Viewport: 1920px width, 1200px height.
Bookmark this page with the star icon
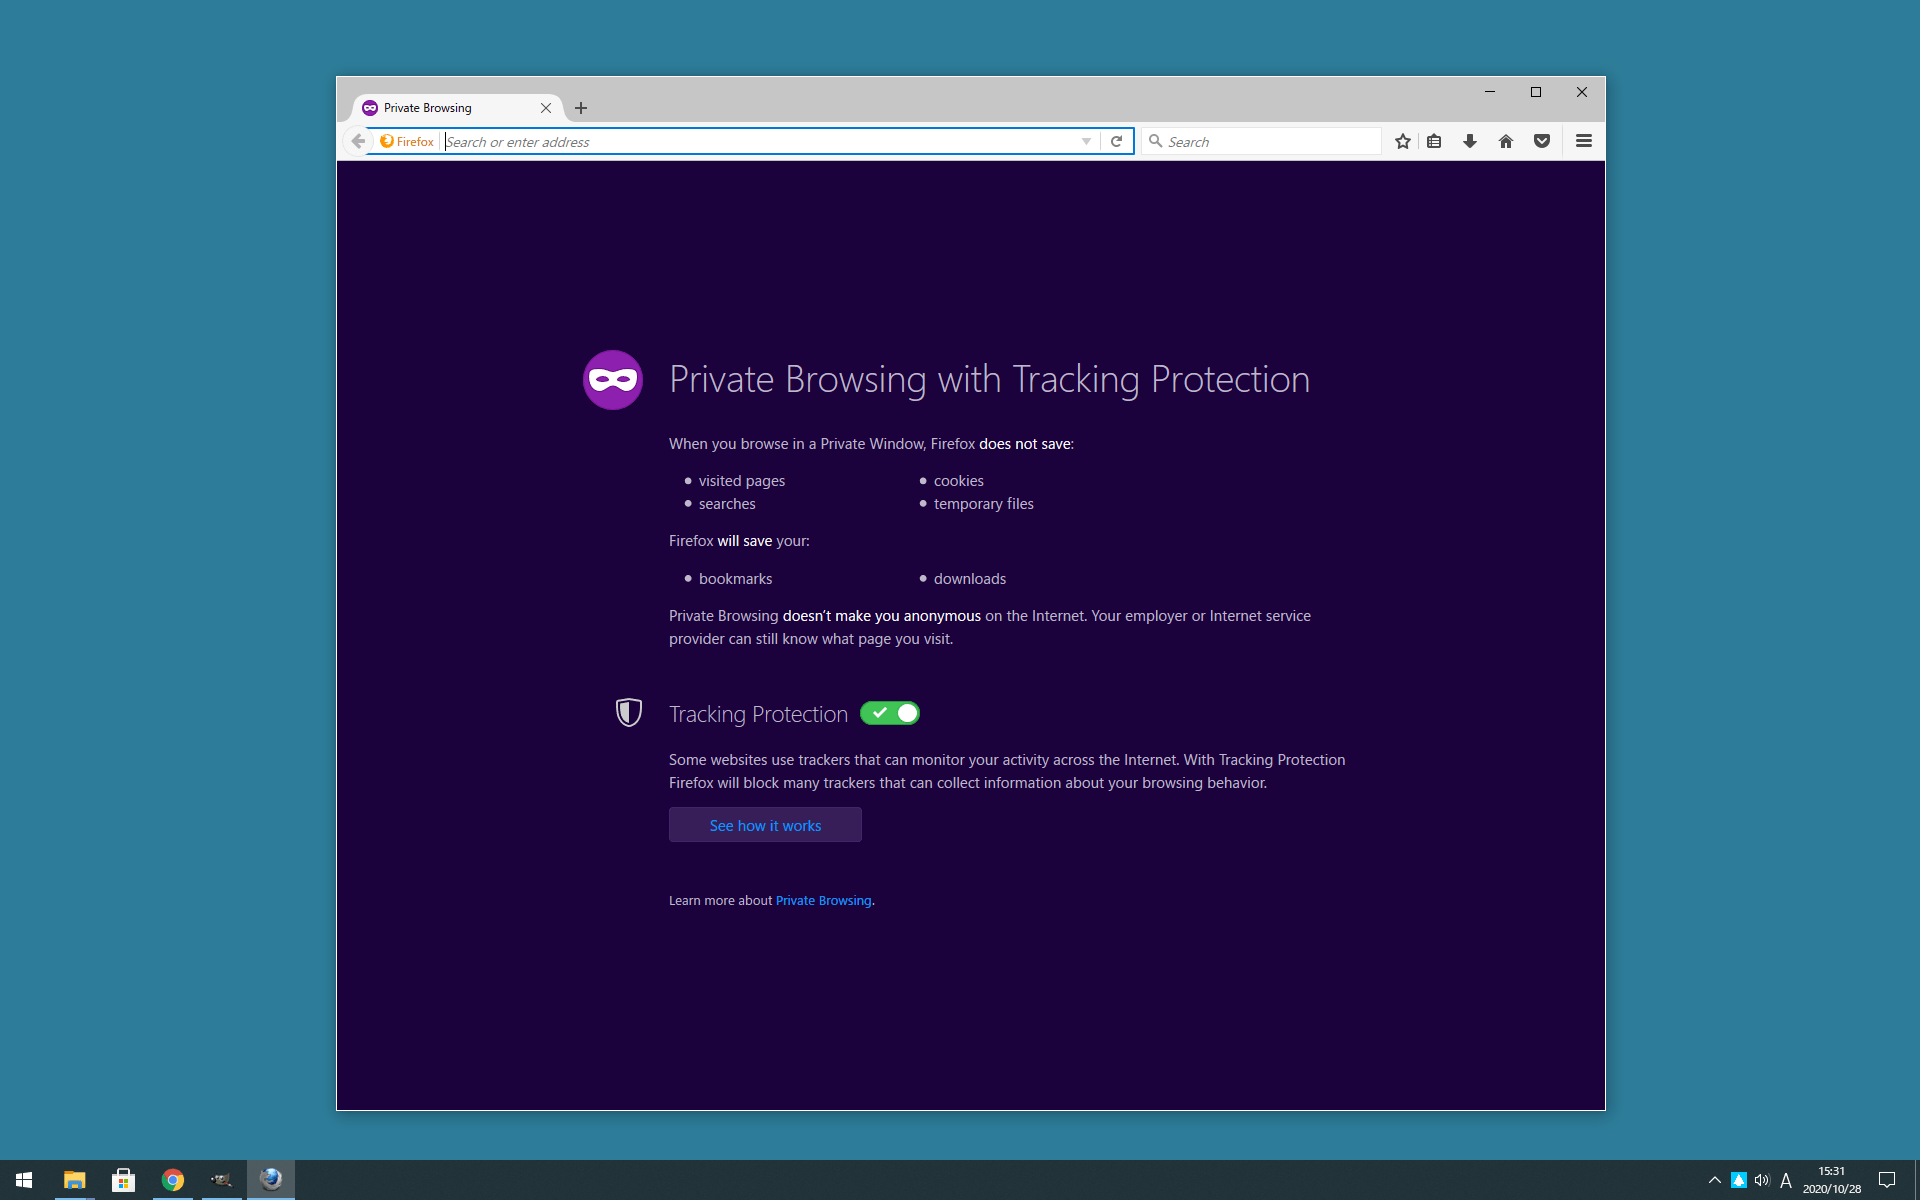pyautogui.click(x=1403, y=141)
